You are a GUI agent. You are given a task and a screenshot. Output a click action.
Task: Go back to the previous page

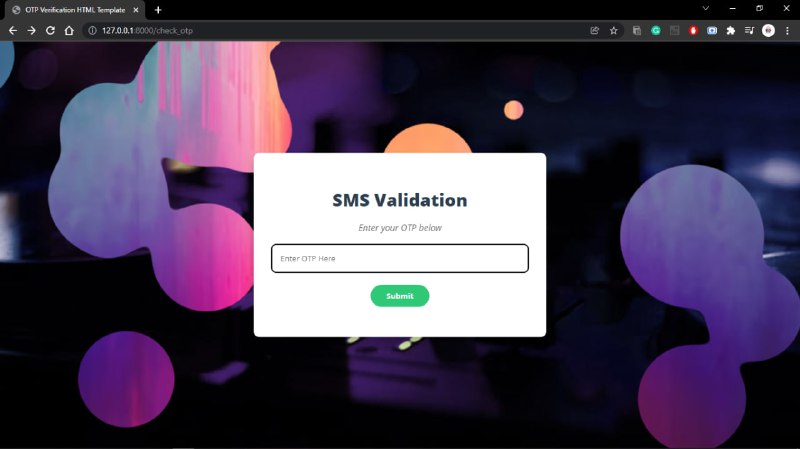coord(13,31)
